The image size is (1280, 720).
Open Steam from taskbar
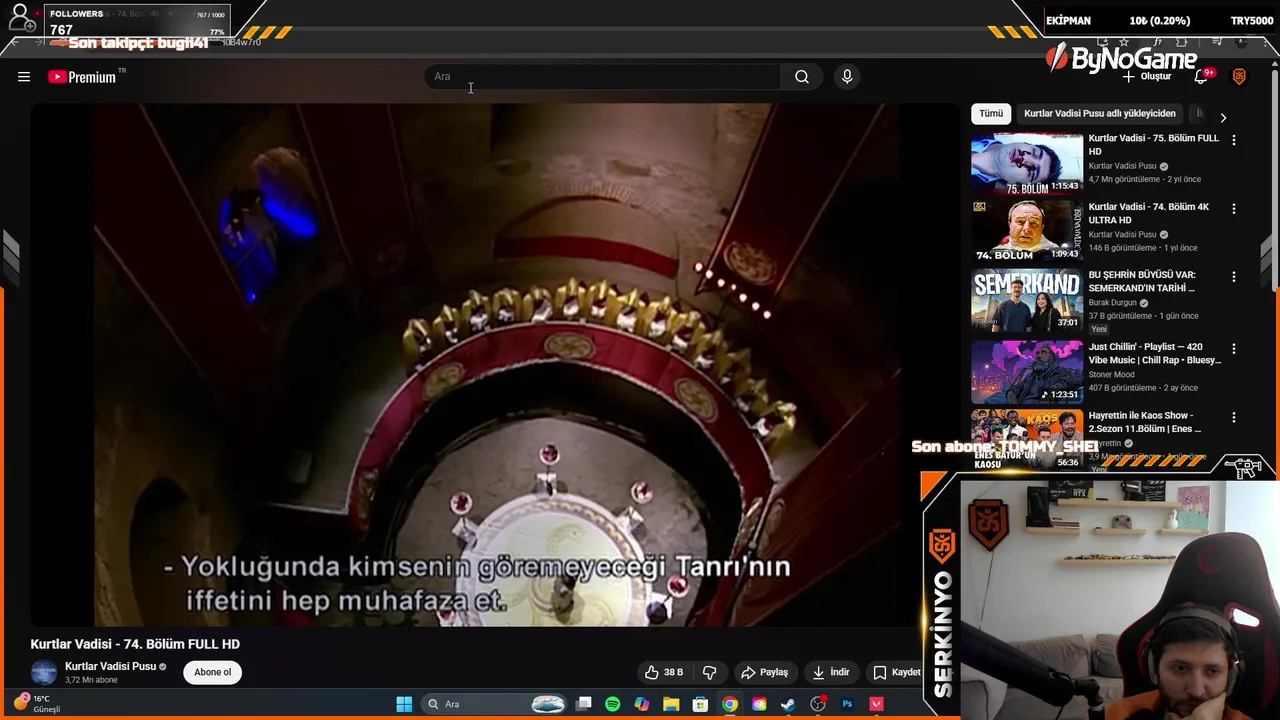[x=788, y=704]
